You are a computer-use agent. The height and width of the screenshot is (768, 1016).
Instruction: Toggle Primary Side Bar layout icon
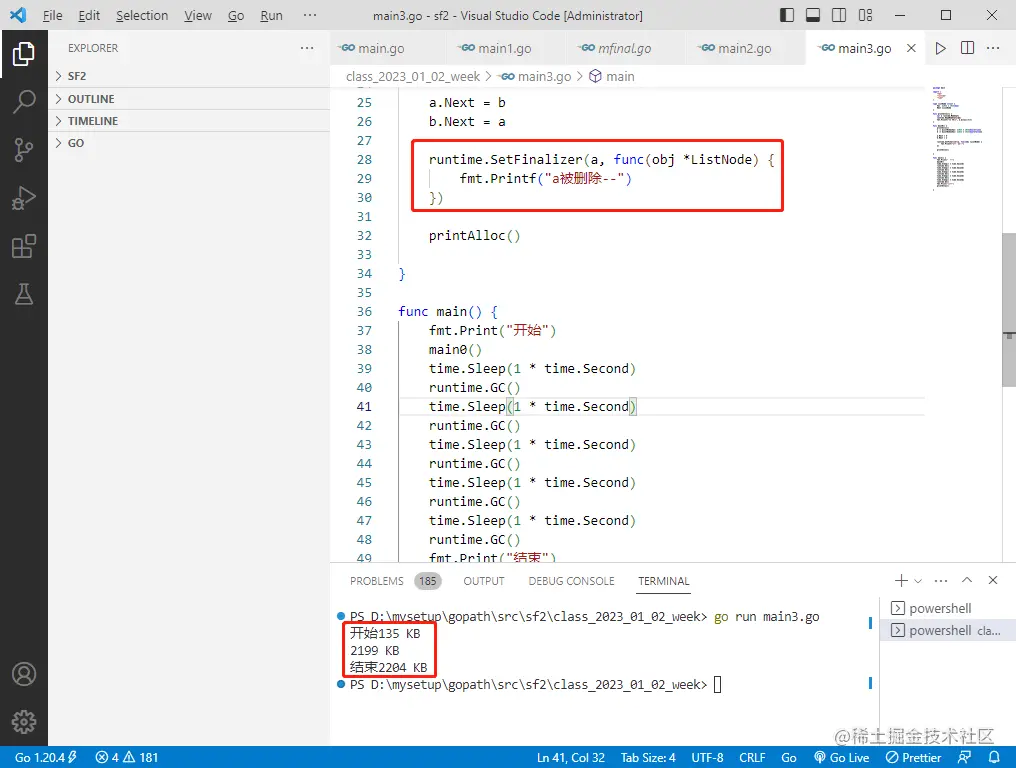787,15
